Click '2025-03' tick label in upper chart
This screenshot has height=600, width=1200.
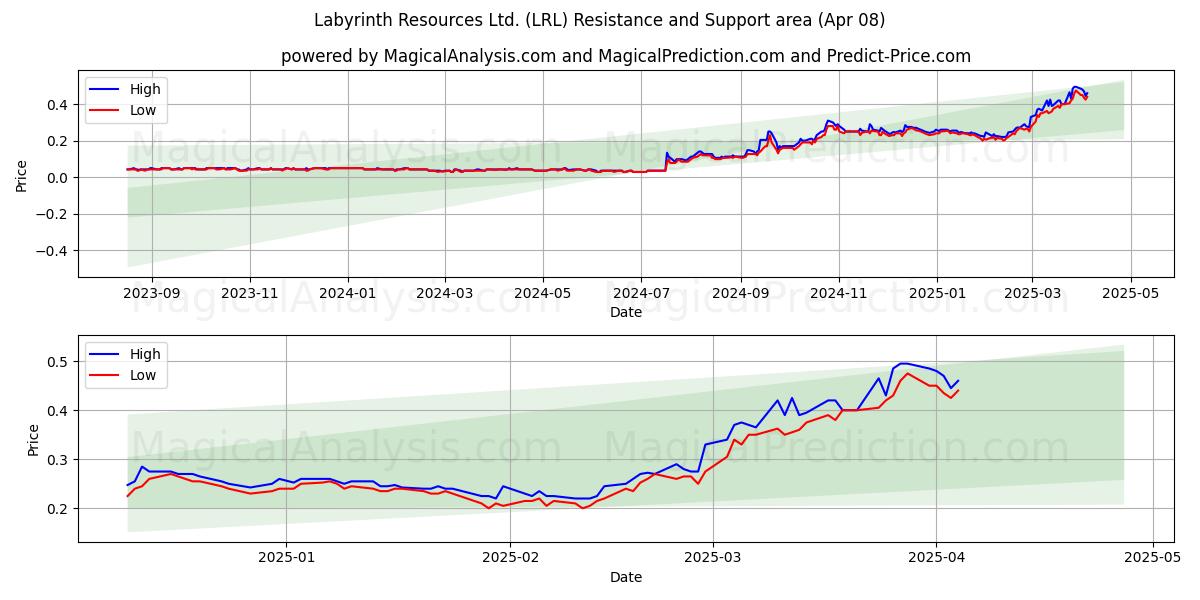(x=1031, y=293)
